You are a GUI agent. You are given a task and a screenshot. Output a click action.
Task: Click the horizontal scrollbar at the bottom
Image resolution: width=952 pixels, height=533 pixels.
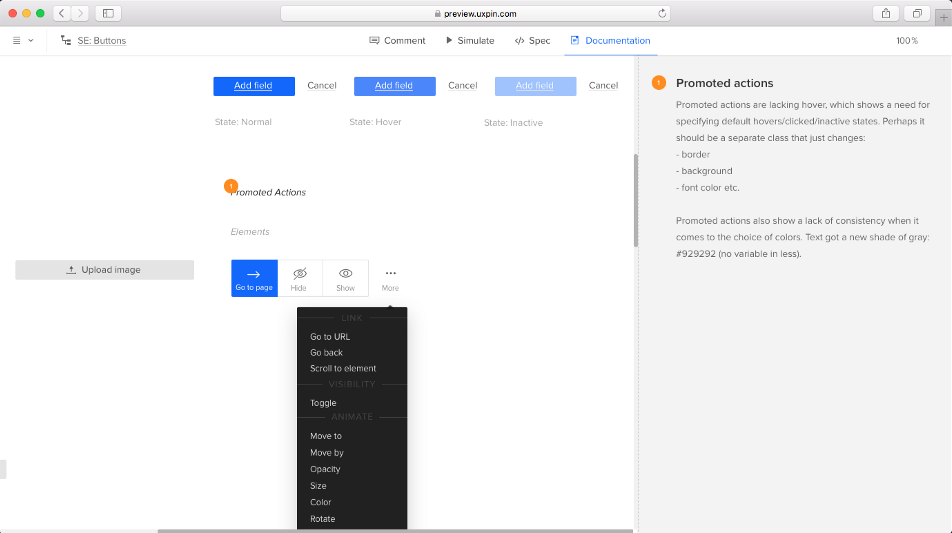[x=395, y=531]
